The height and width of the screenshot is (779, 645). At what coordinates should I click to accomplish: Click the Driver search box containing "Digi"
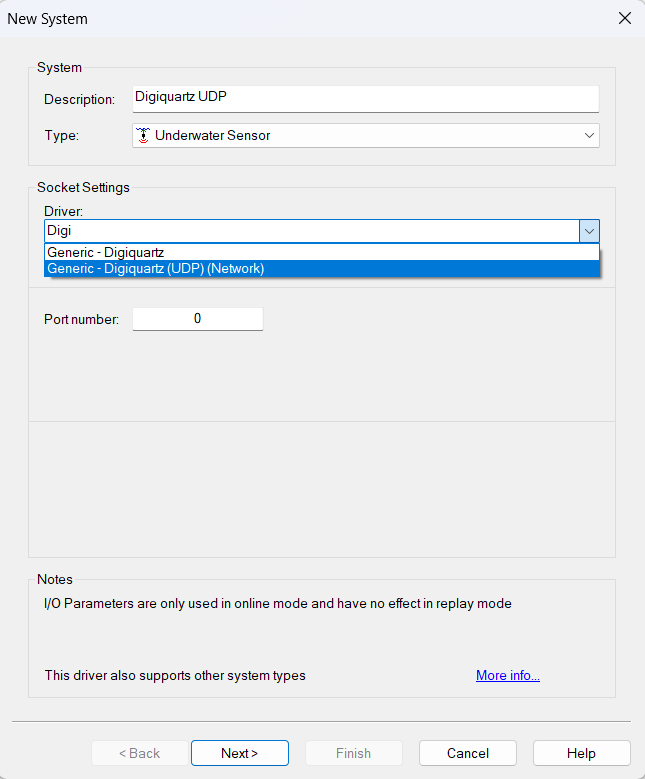310,231
